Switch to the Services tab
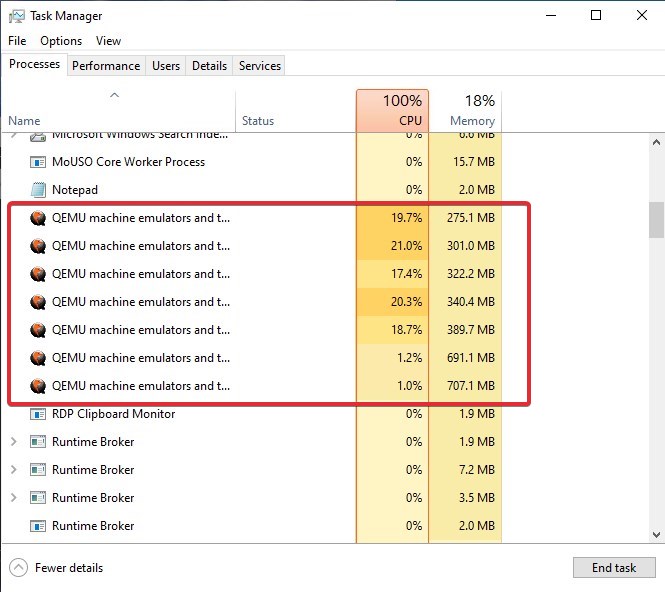 (x=260, y=66)
